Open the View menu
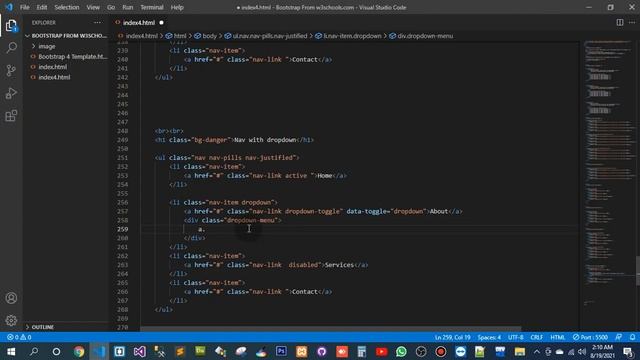The height and width of the screenshot is (360, 640). coord(93,7)
